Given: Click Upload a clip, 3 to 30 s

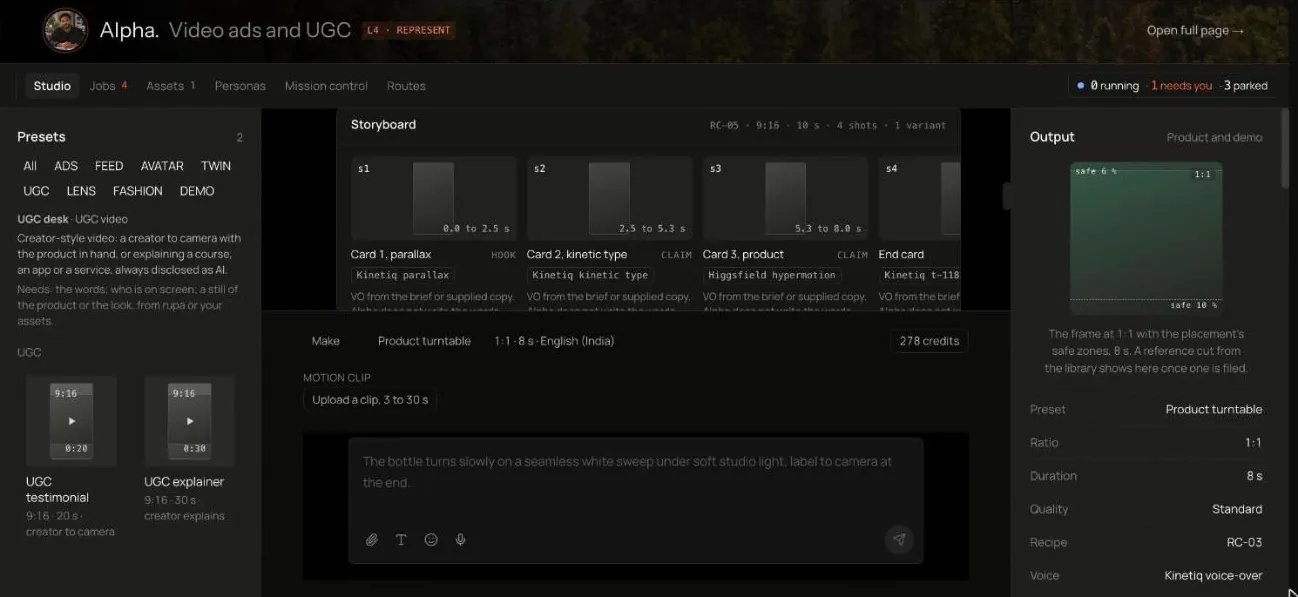Looking at the screenshot, I should point(370,400).
